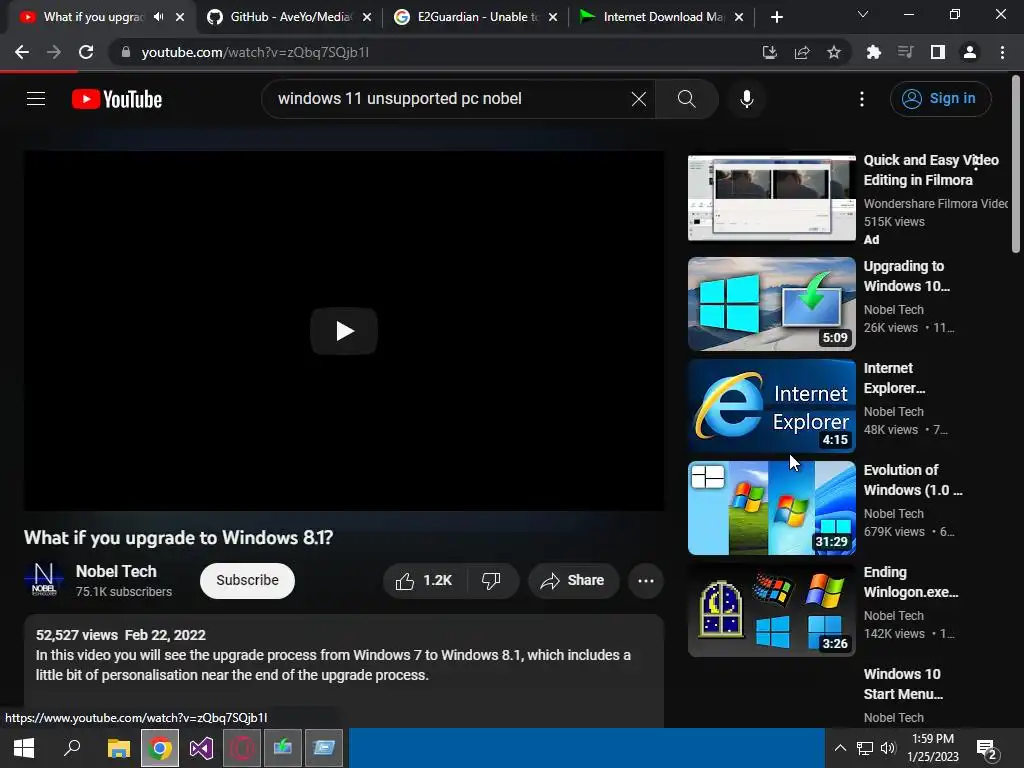Open Internet Explorer video thumbnail
The width and height of the screenshot is (1024, 768).
tap(771, 406)
